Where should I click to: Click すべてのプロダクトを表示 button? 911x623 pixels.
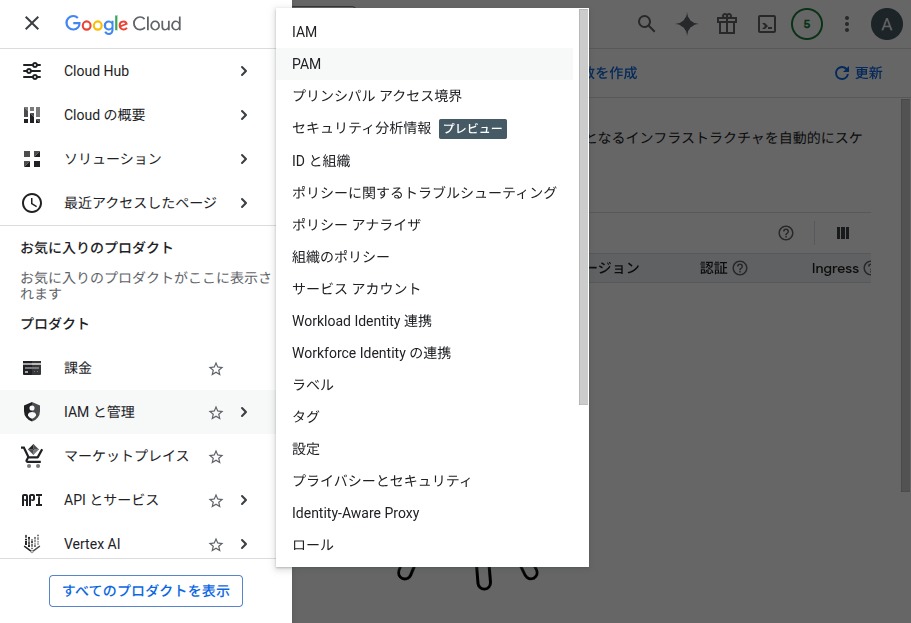pos(146,590)
